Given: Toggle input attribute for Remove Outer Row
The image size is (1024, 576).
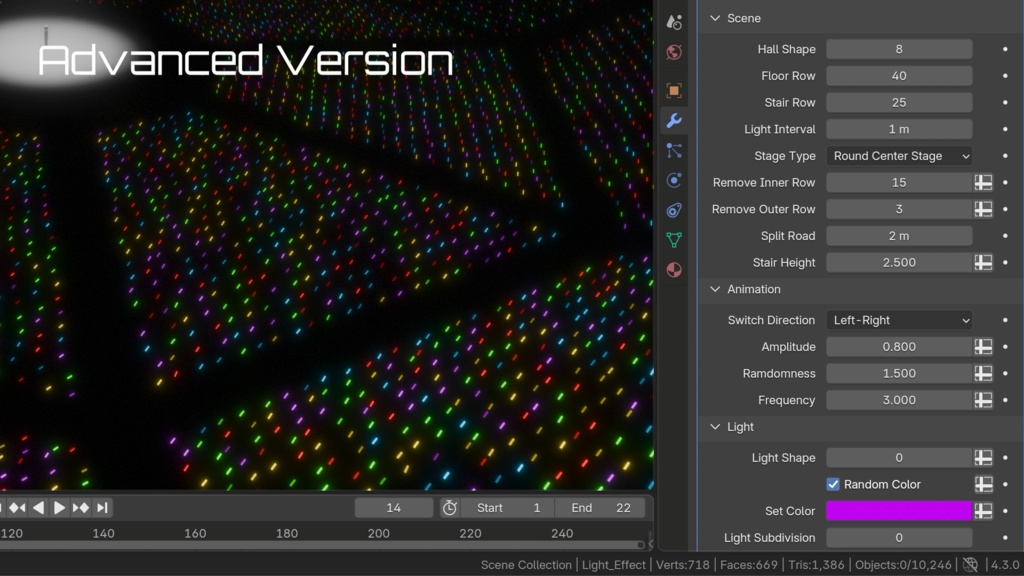Looking at the screenshot, I should pyautogui.click(x=984, y=209).
